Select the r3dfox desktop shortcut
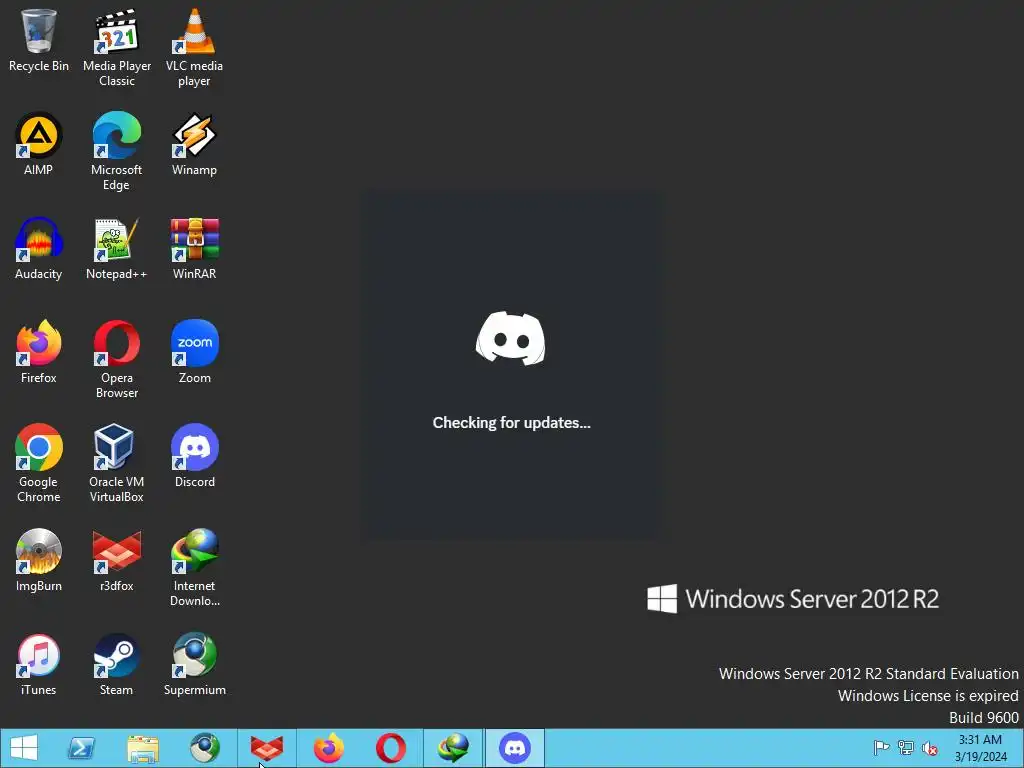This screenshot has width=1024, height=768. coord(117,560)
